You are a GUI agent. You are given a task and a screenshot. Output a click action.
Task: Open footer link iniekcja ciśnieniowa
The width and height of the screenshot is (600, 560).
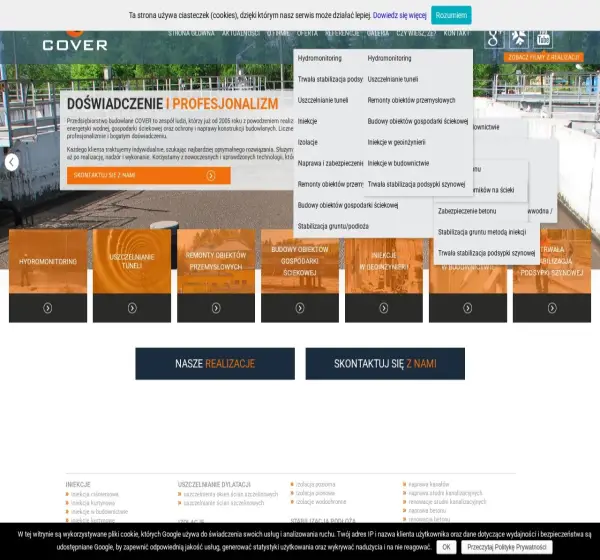[95, 494]
